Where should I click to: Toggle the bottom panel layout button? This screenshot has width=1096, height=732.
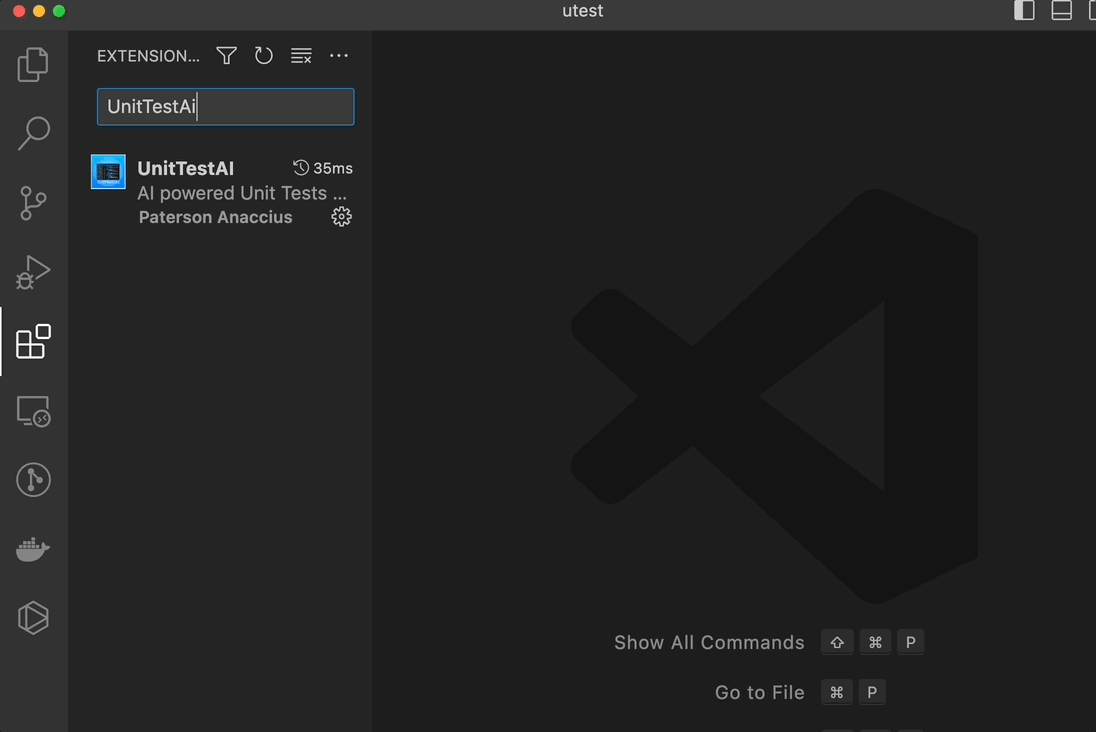(1061, 11)
